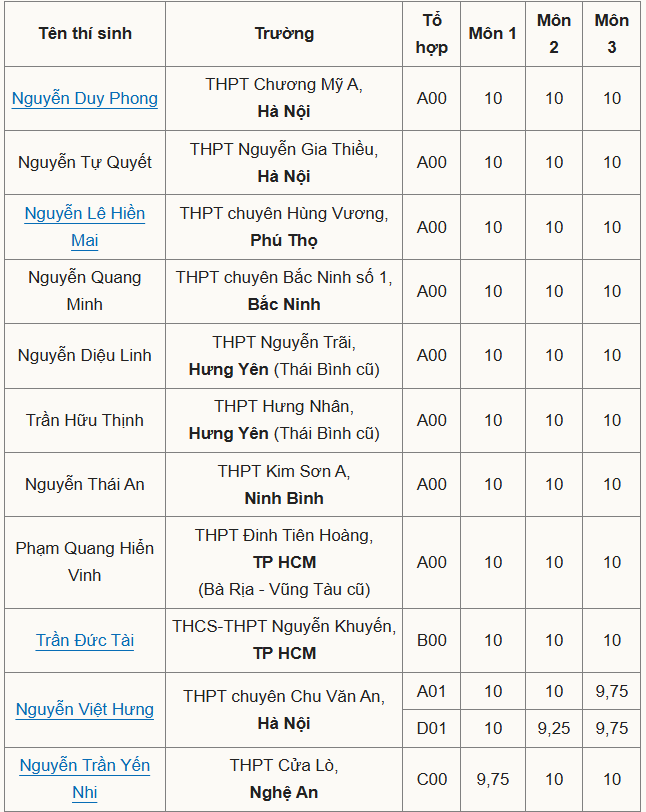Viewport: 646px width, 812px height.
Task: Click the B00 combination cell
Action: pyautogui.click(x=432, y=641)
